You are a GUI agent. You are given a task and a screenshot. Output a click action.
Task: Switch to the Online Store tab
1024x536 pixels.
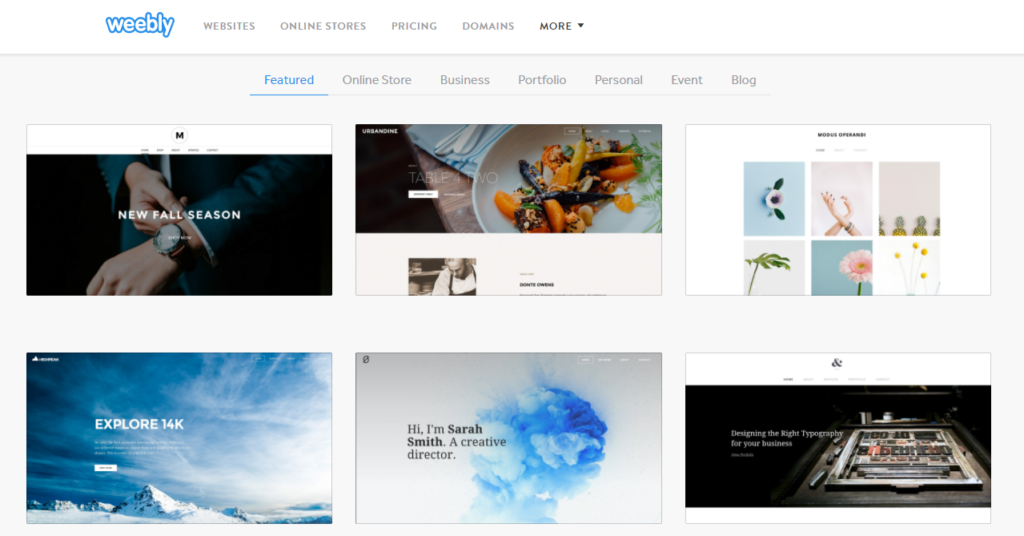(x=377, y=80)
